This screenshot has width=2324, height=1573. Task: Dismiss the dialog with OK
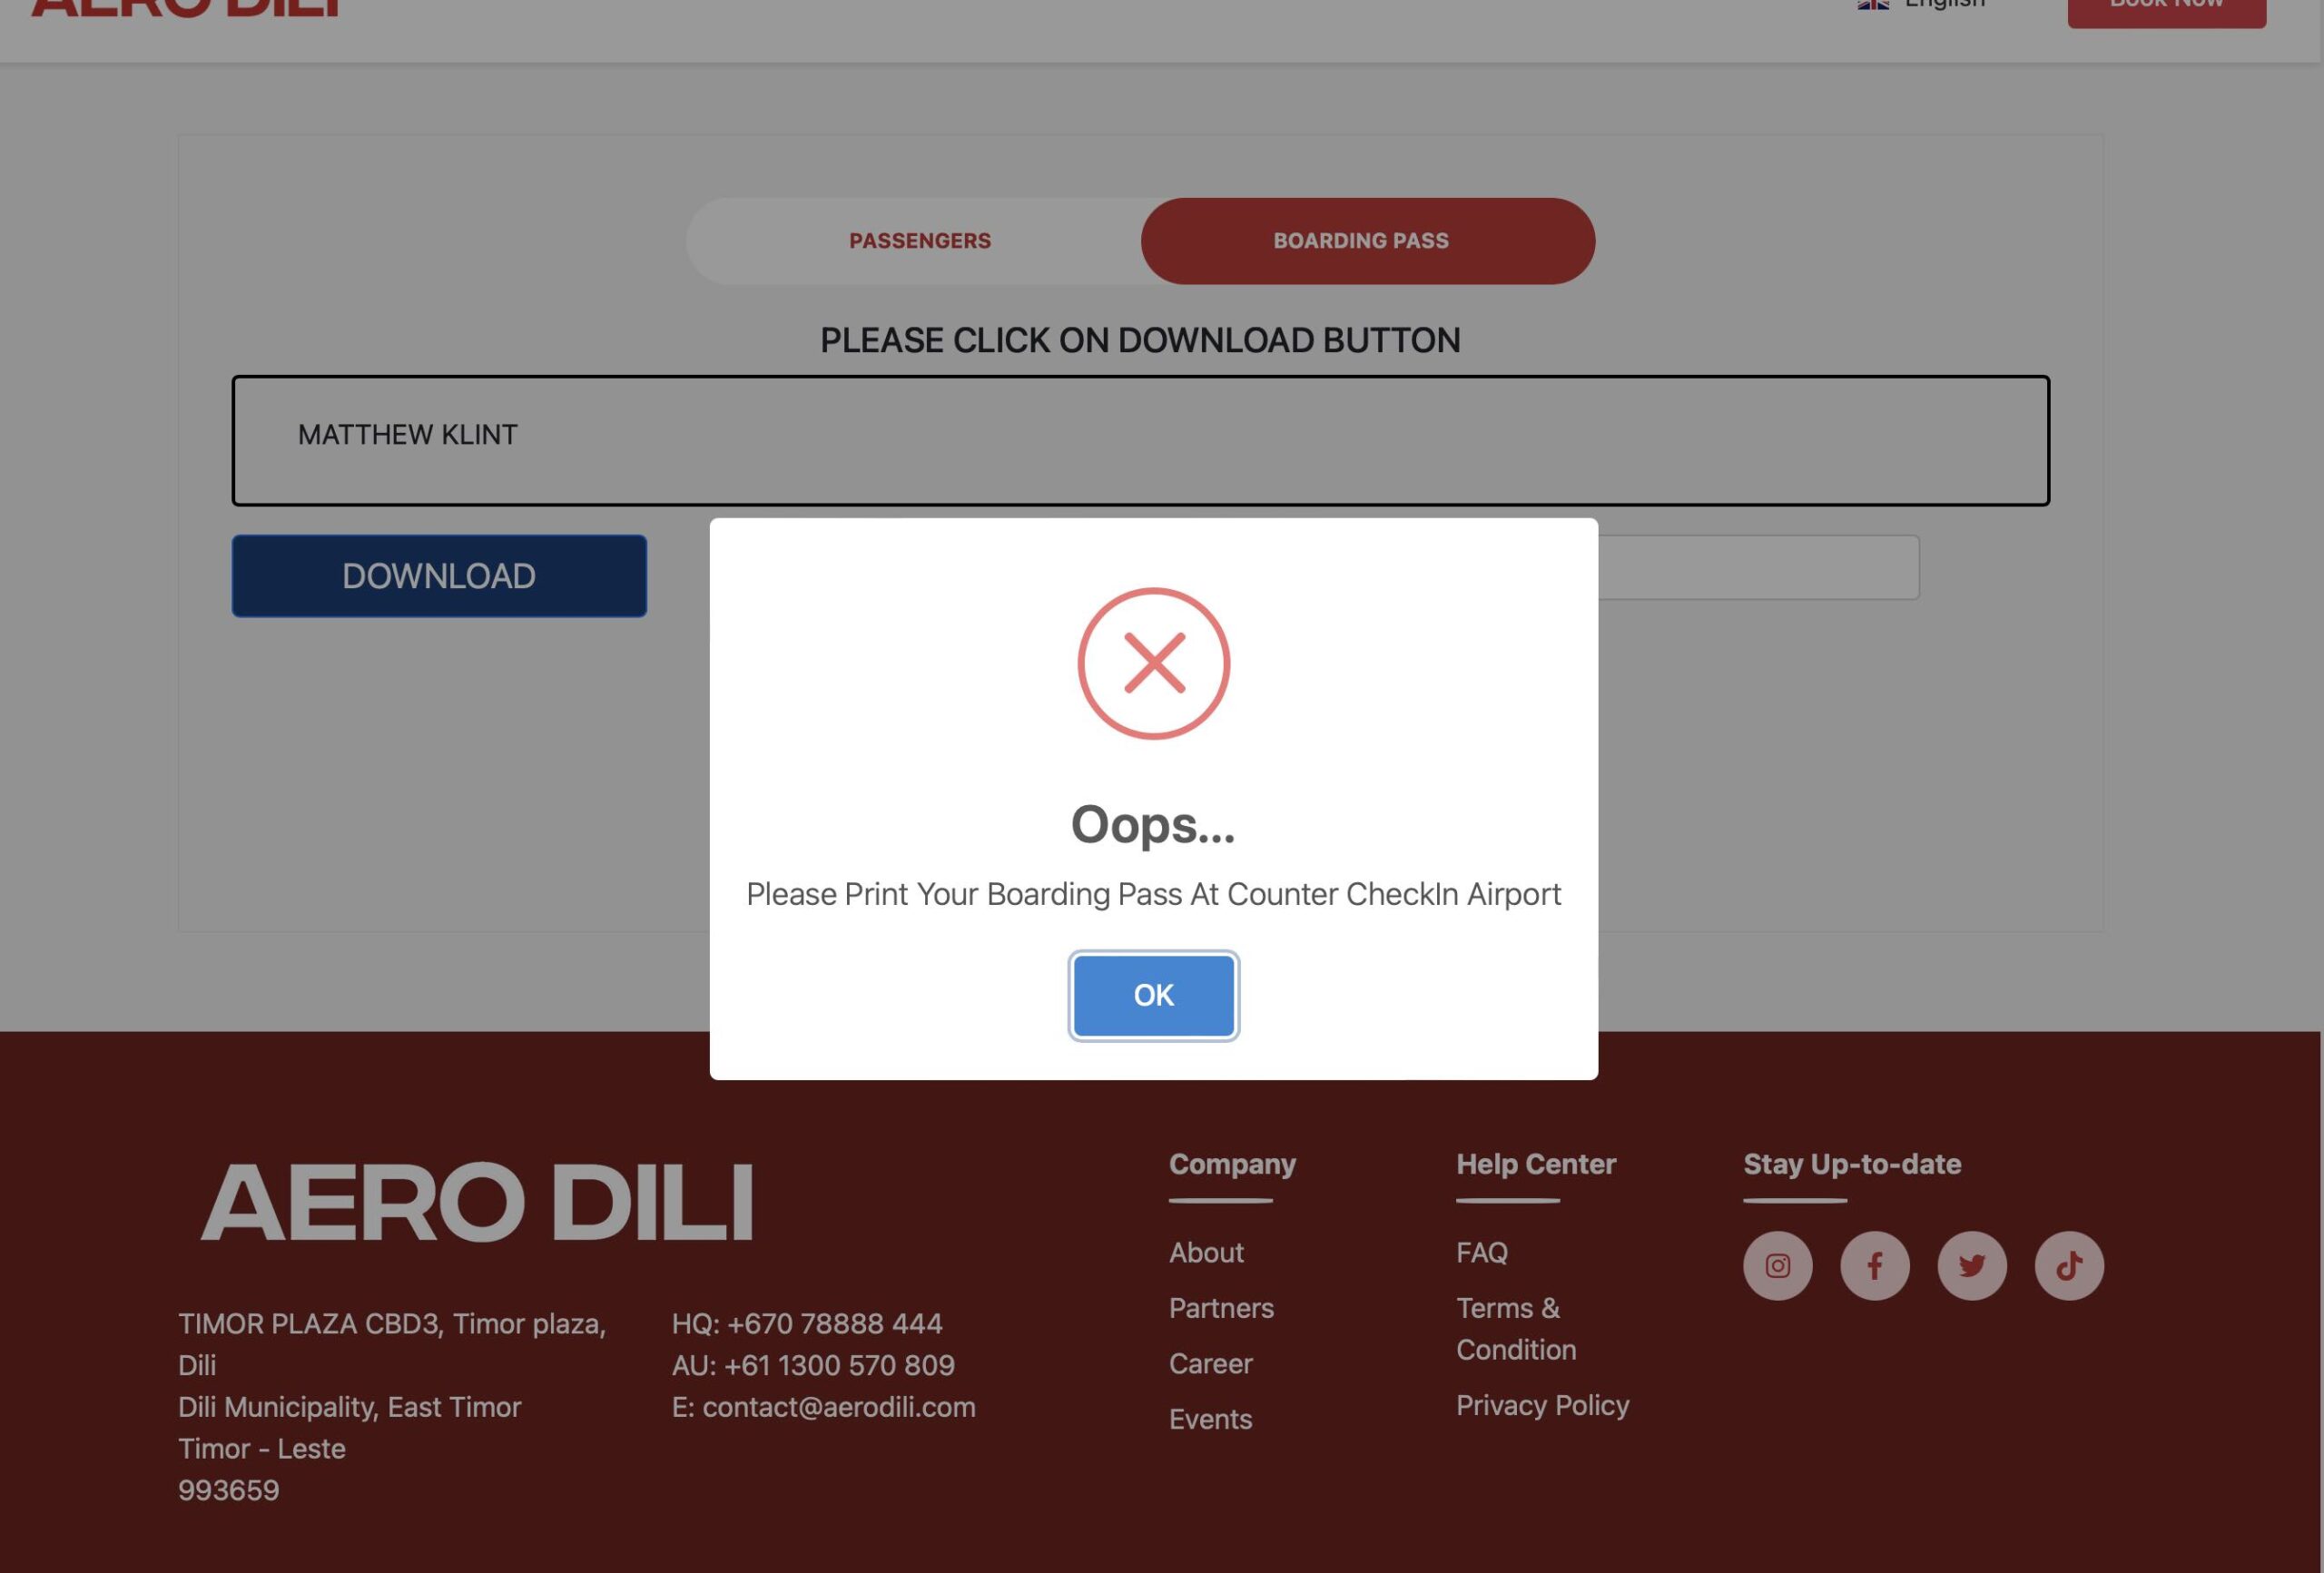click(x=1154, y=995)
